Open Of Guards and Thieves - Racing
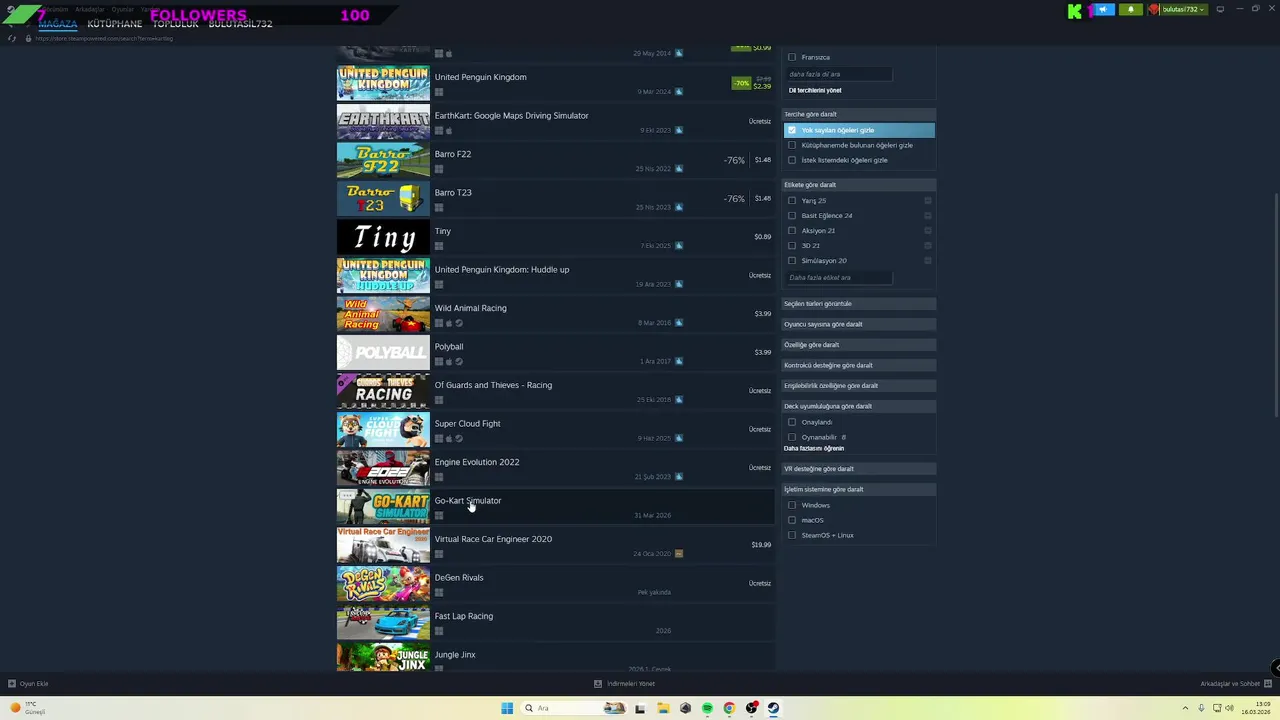1280x720 pixels. pyautogui.click(x=555, y=391)
